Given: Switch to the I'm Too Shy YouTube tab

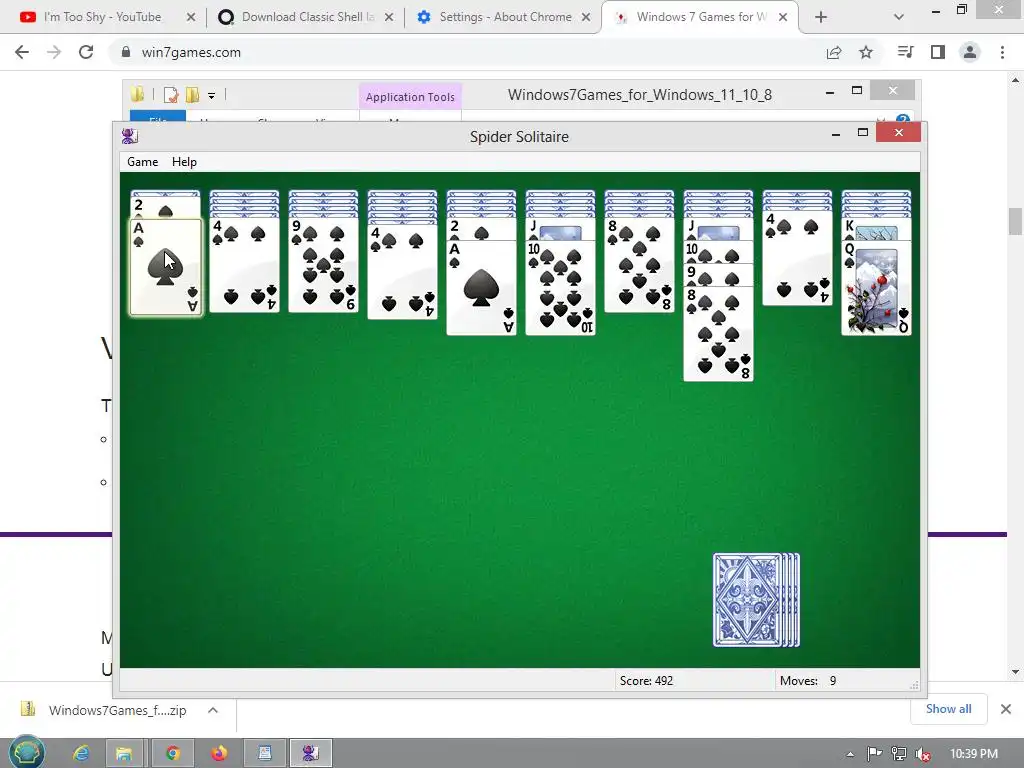Looking at the screenshot, I should point(103,17).
